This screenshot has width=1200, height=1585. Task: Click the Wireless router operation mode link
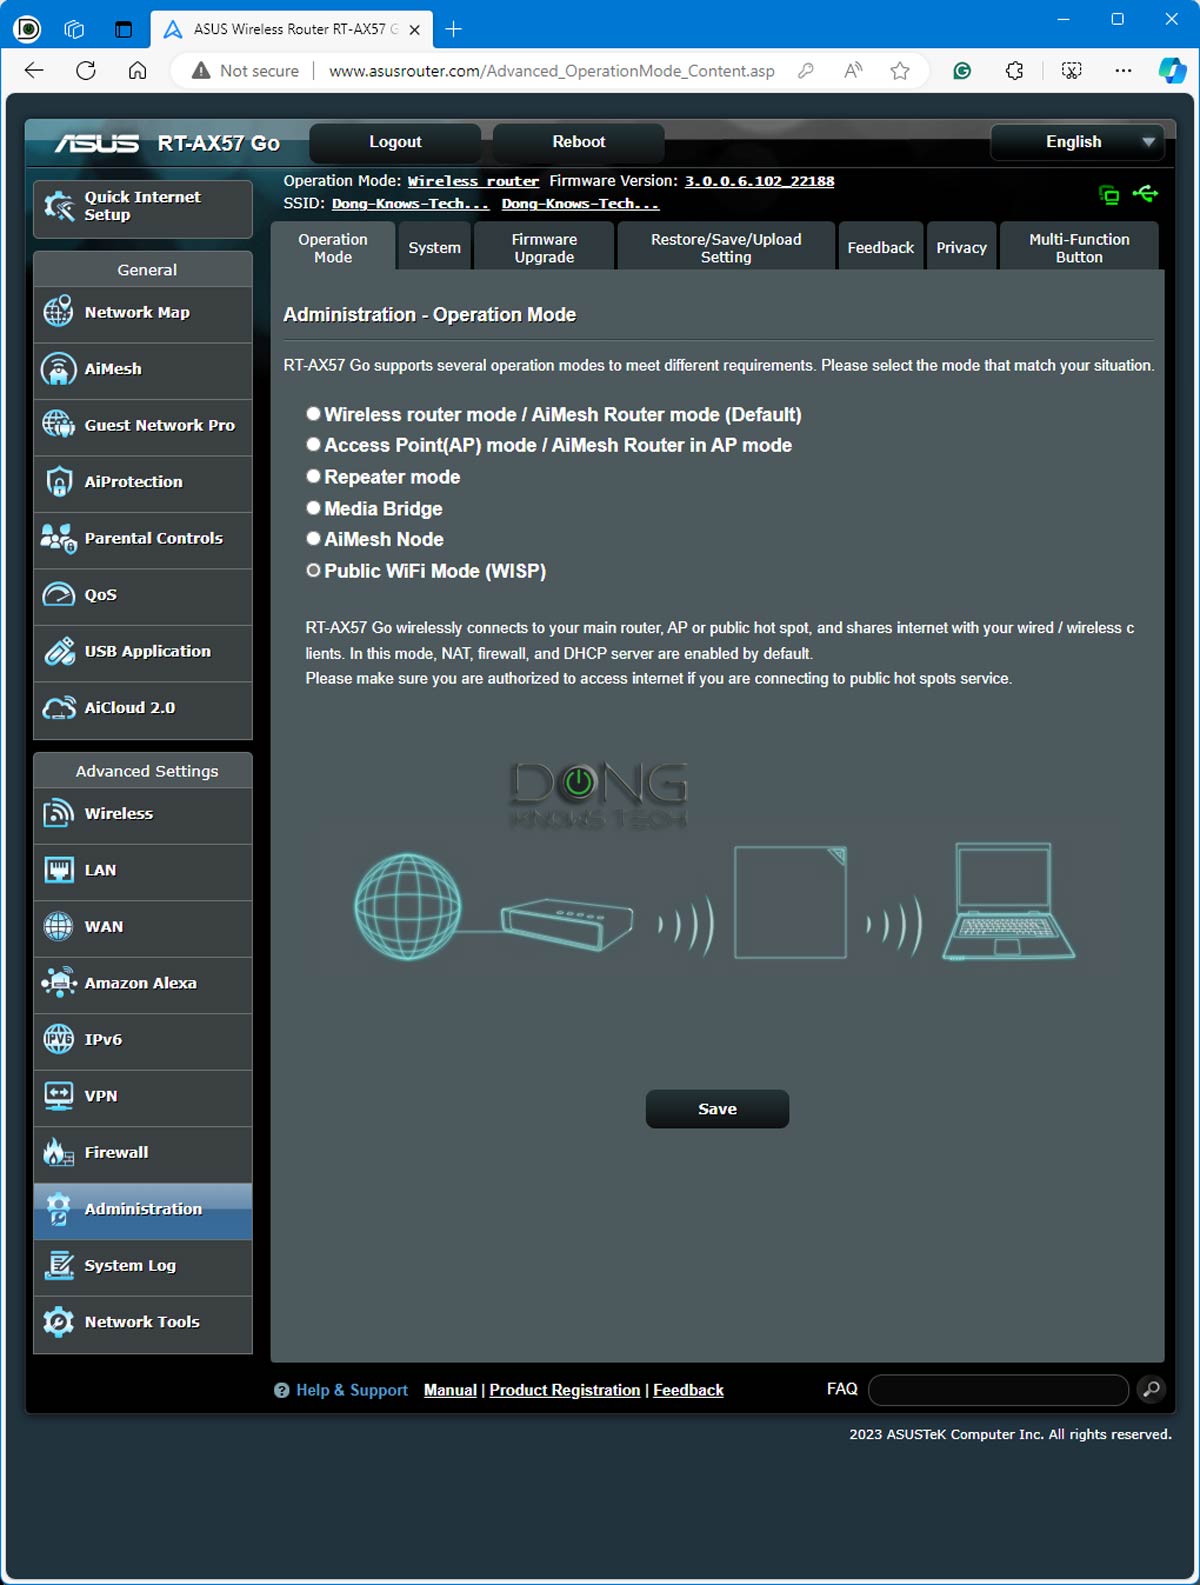pyautogui.click(x=473, y=181)
